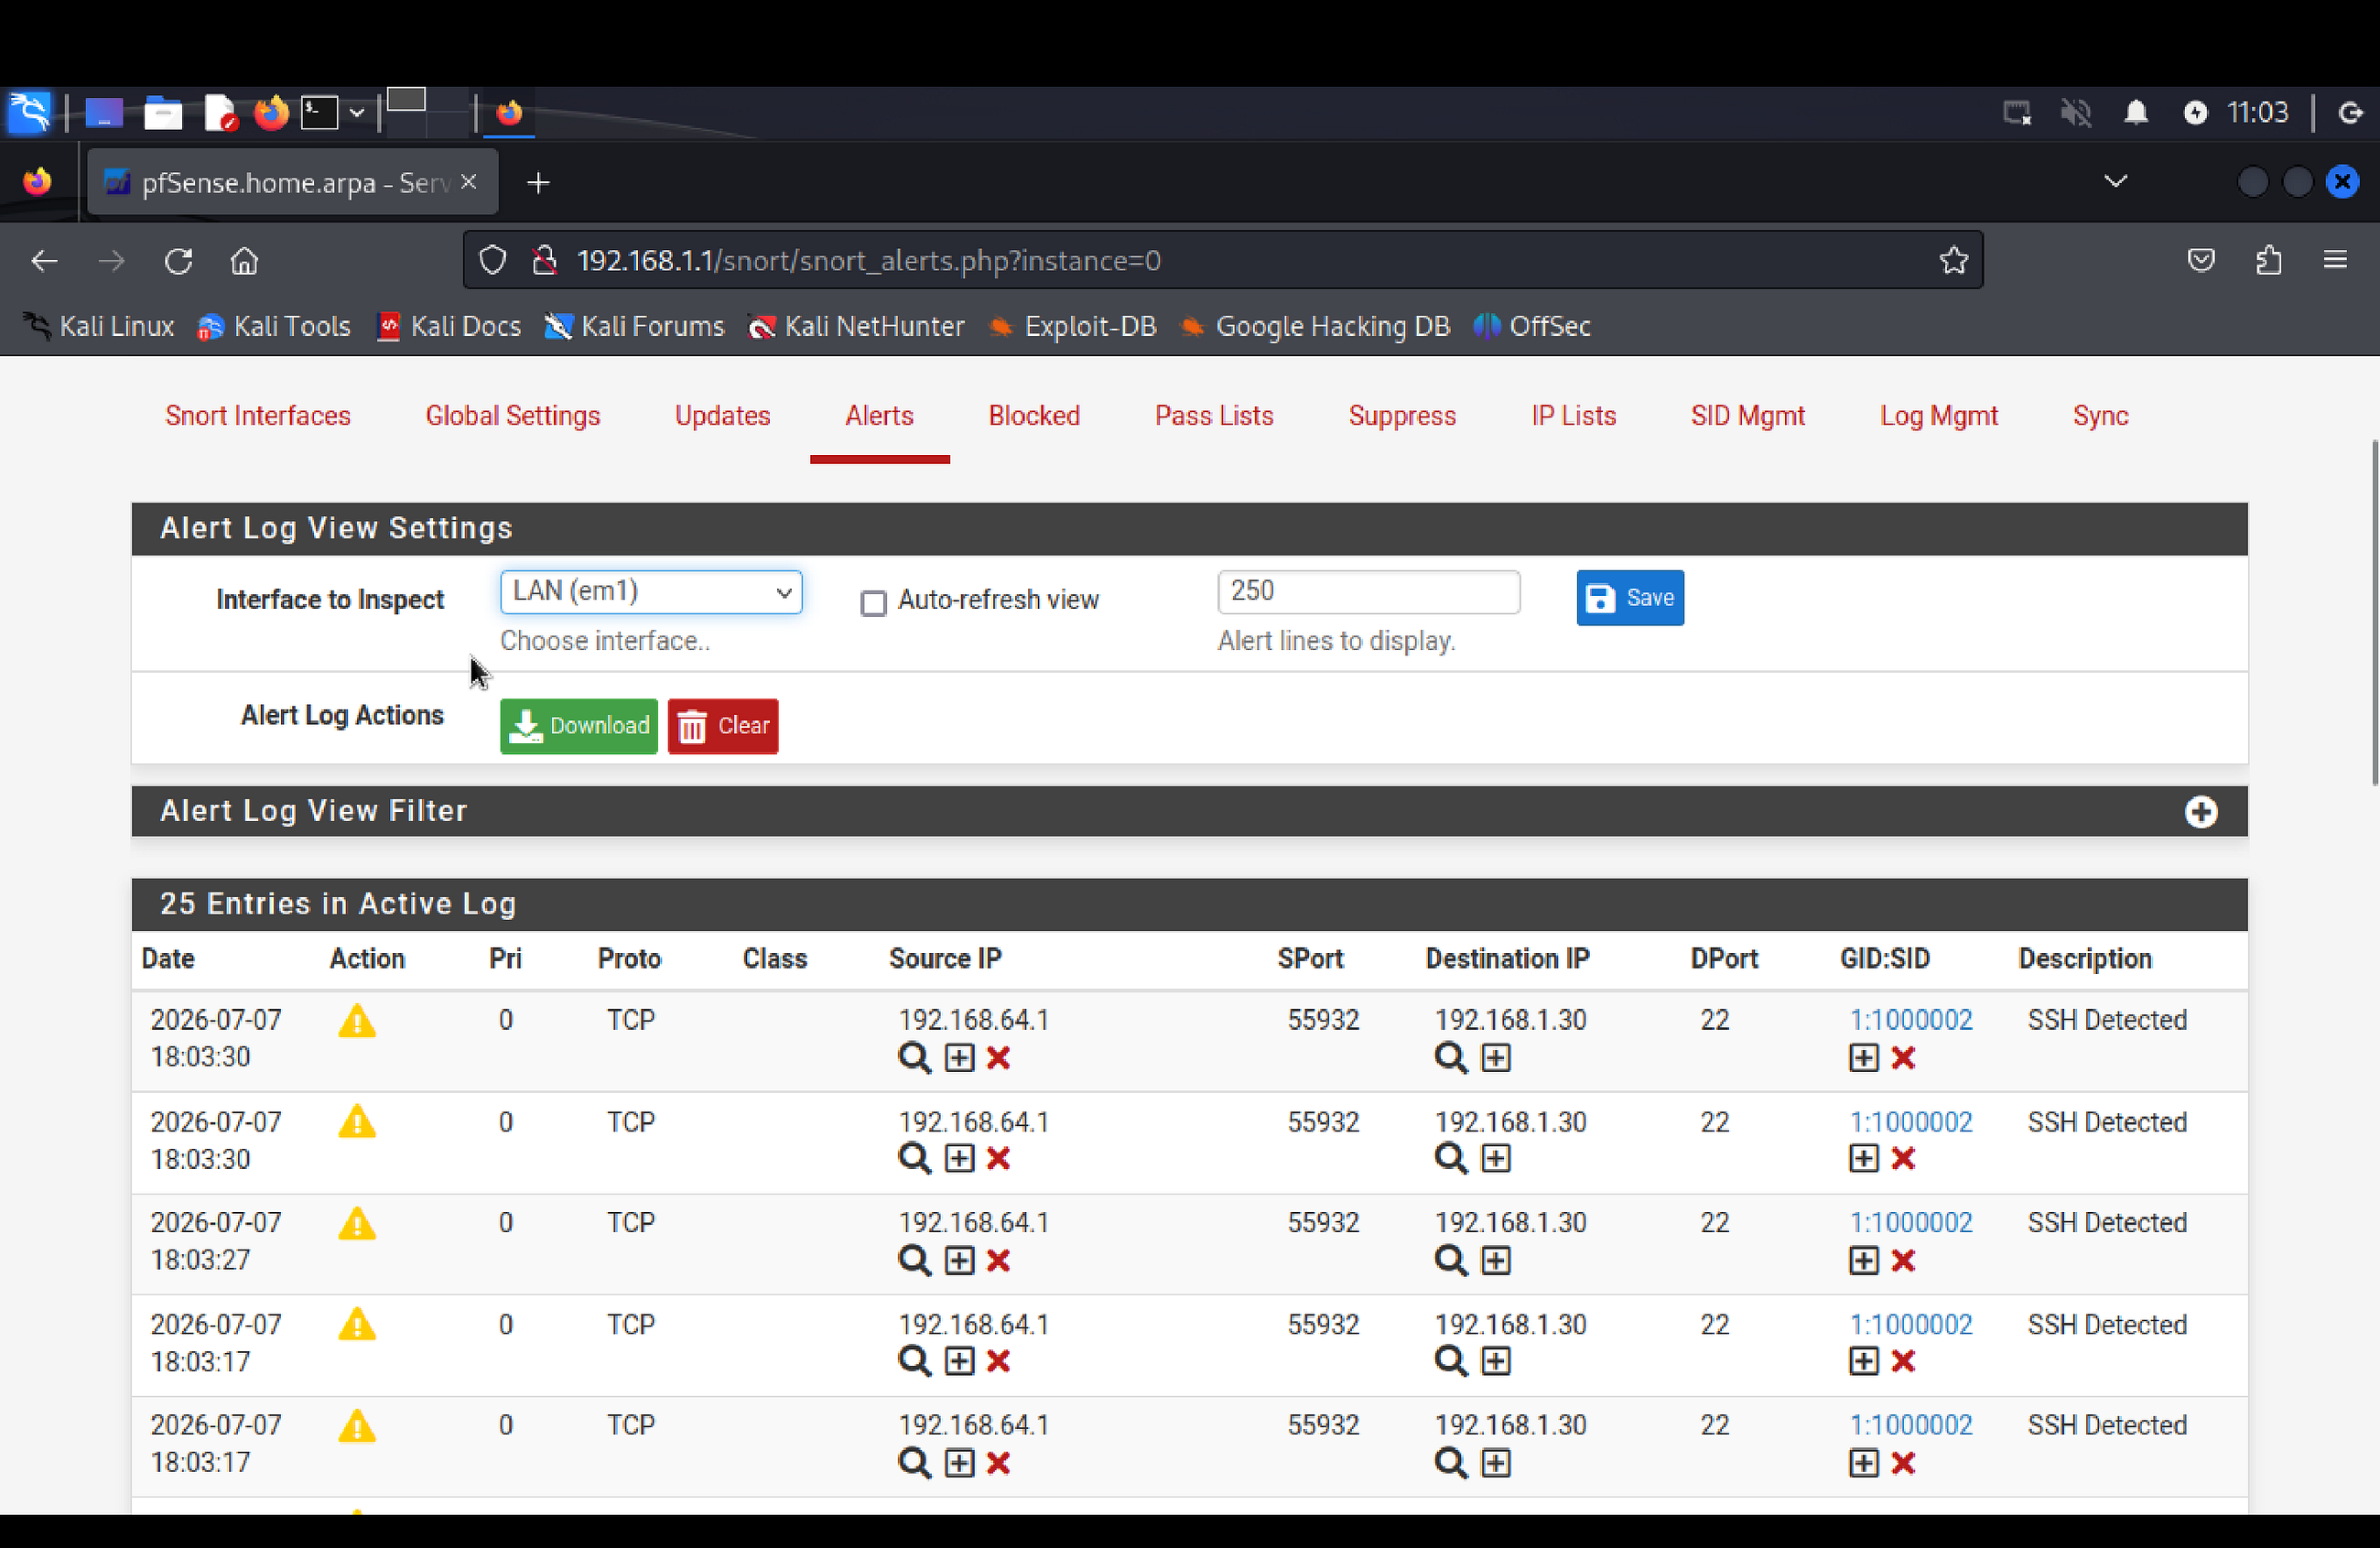Viewport: 2380px width, 1548px height.
Task: Open terminal dropdown arrow in panel
Action: 356,113
